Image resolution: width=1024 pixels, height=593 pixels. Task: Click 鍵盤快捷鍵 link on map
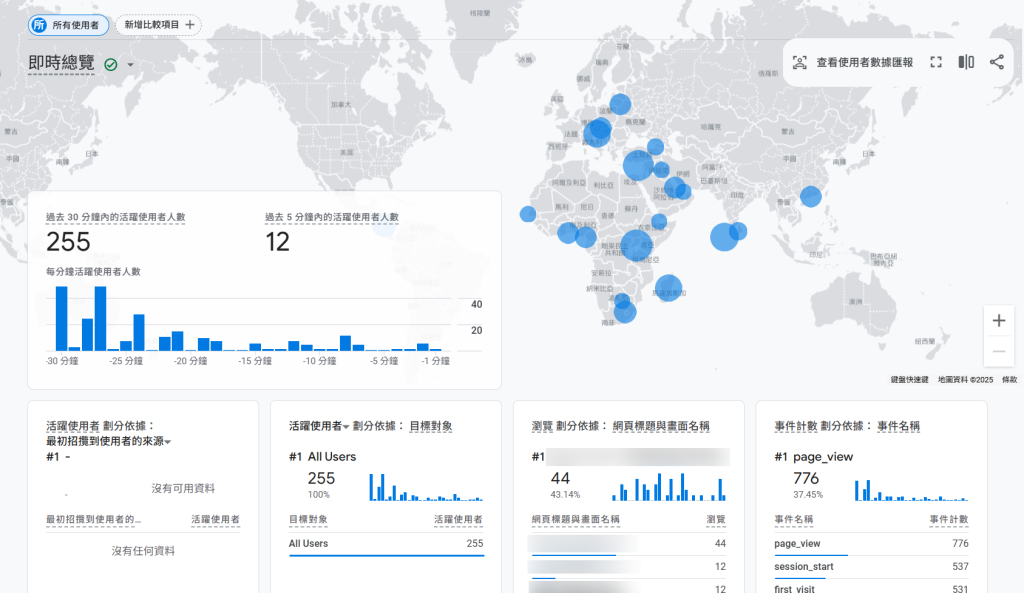(909, 380)
